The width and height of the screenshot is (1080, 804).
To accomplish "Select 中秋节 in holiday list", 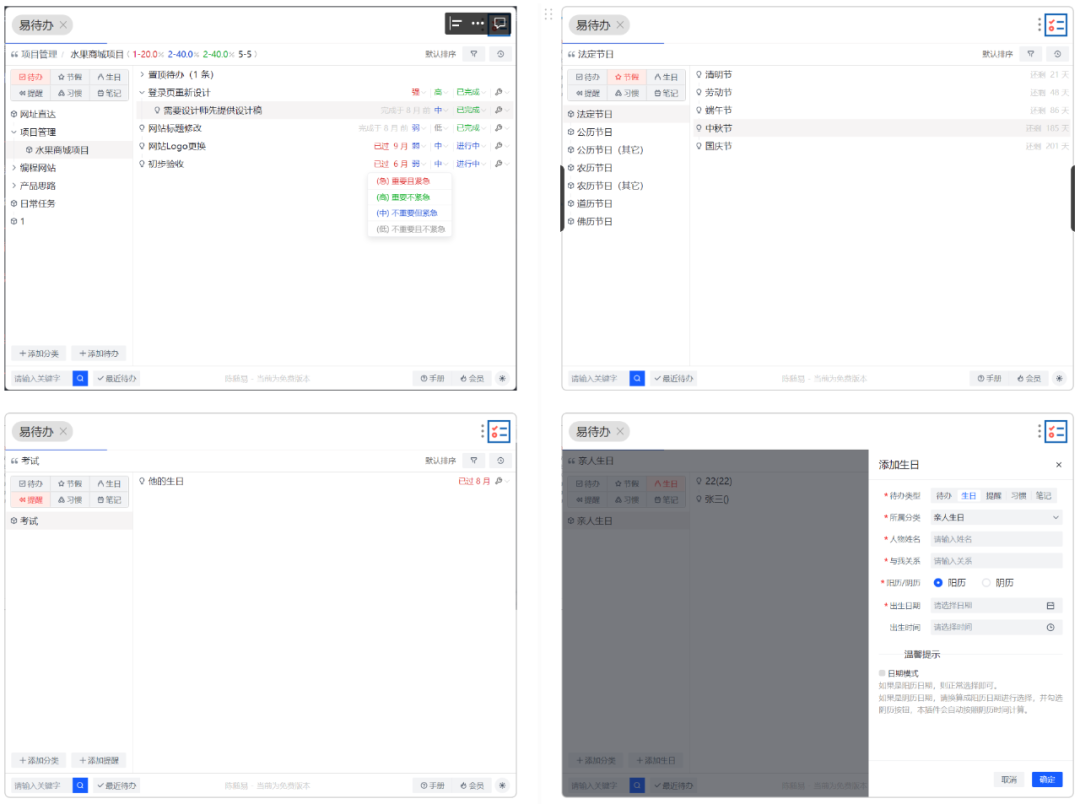I will (882, 128).
